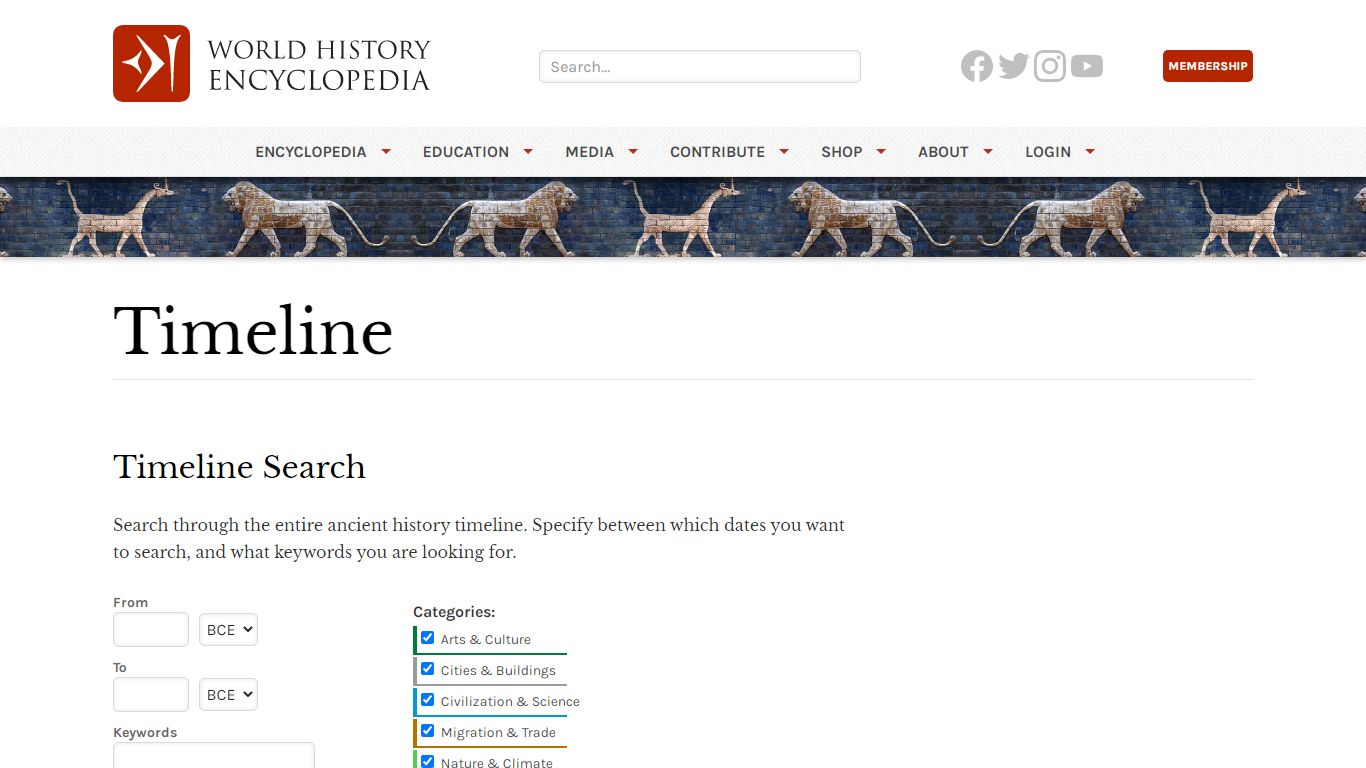Open the Education menu

tap(466, 152)
